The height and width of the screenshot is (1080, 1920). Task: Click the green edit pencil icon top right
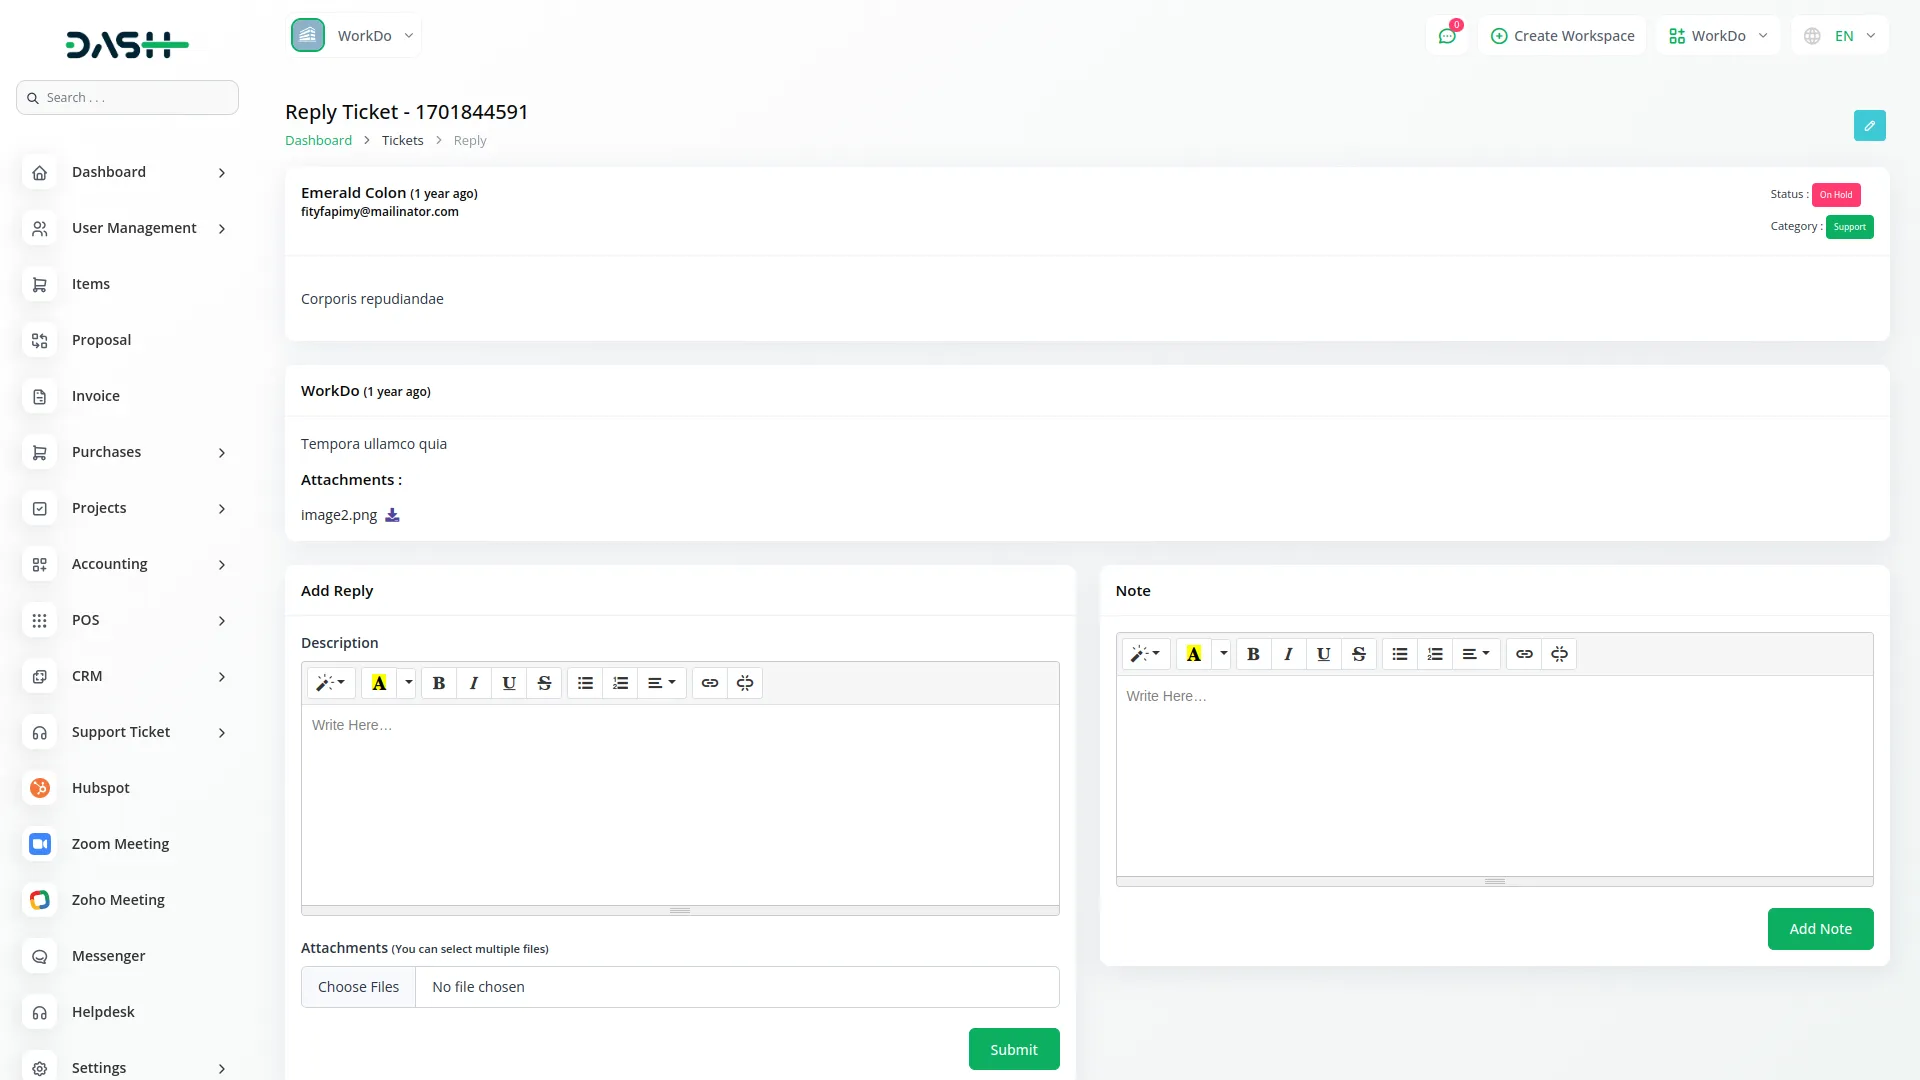tap(1869, 125)
